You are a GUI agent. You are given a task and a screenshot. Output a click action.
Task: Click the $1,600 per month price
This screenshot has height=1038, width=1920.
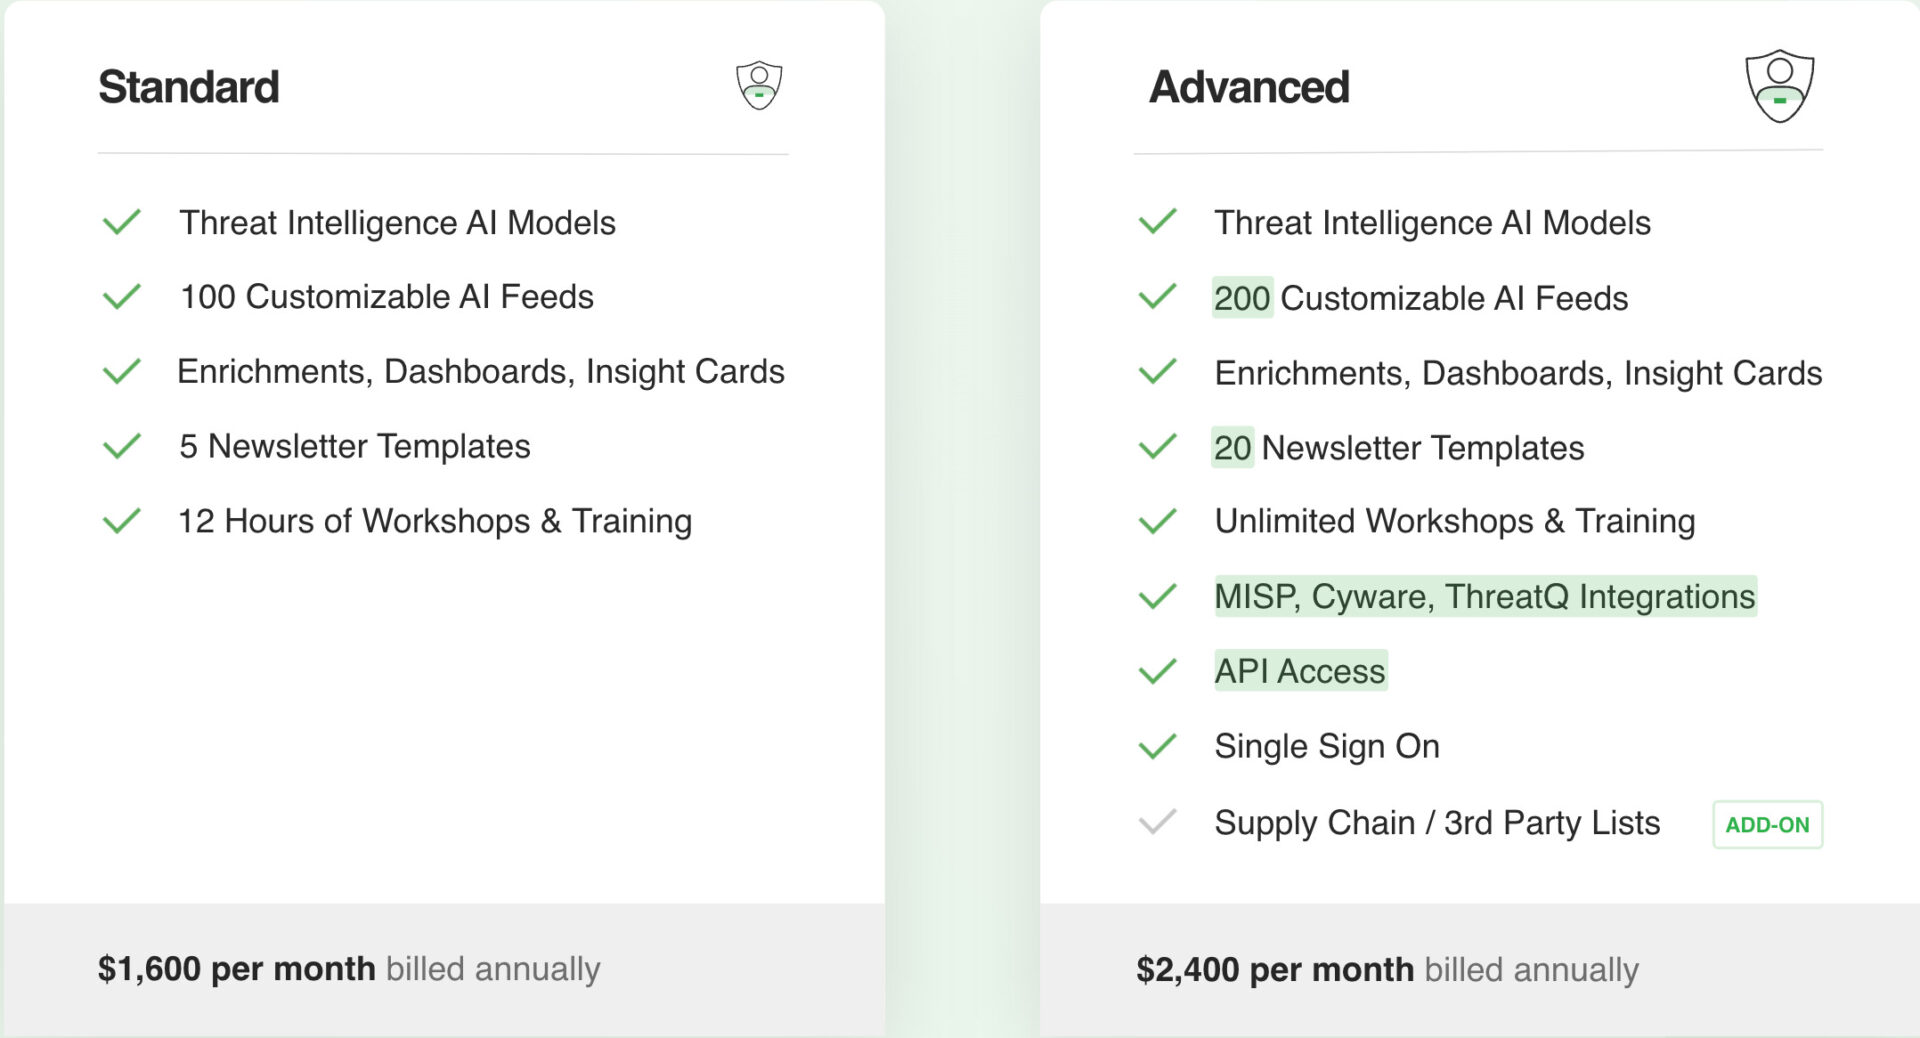pyautogui.click(x=237, y=968)
